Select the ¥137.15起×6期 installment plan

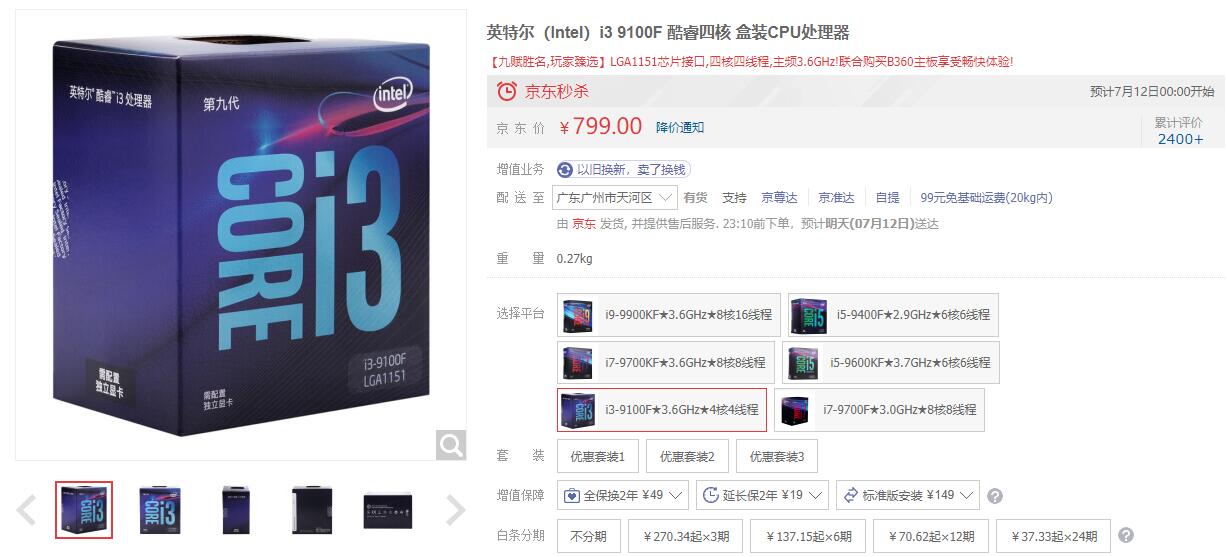(808, 536)
